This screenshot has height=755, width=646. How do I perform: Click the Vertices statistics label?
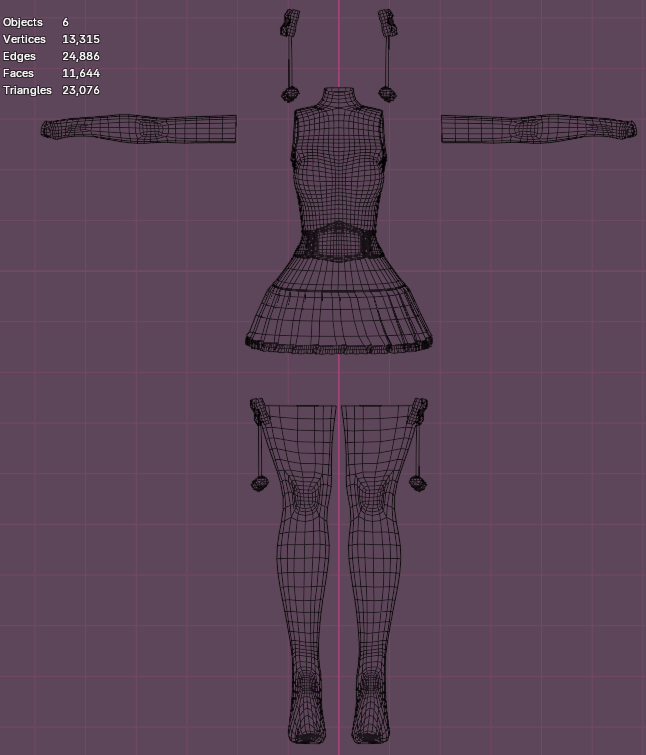(24, 39)
